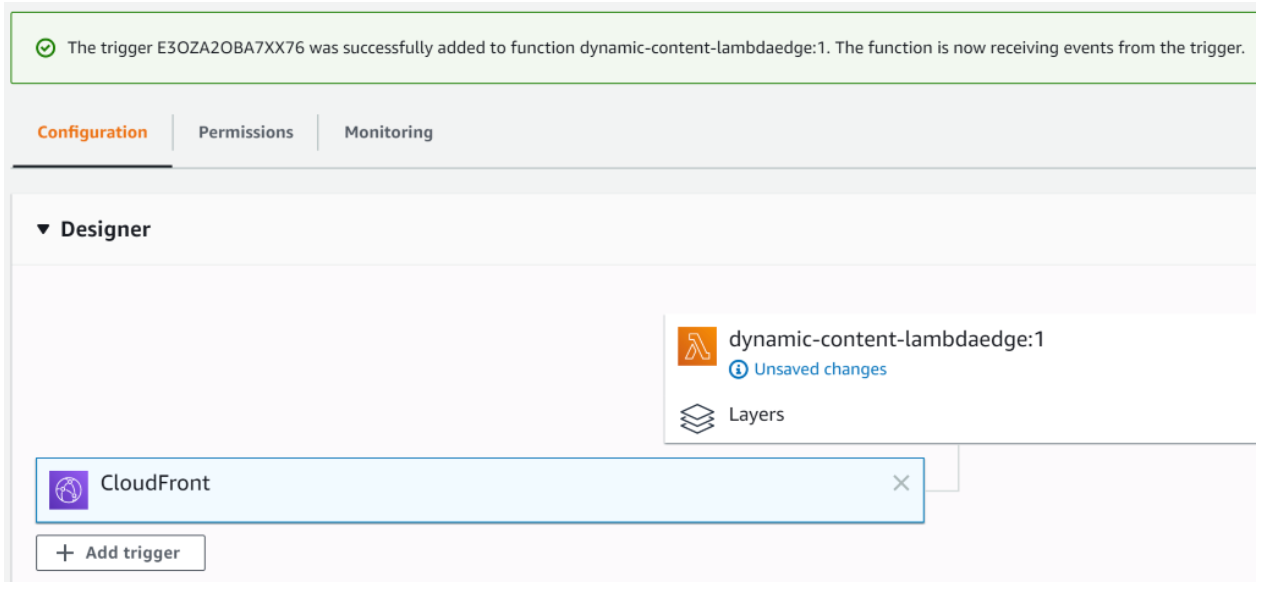Remove the CloudFront trigger with X
This screenshot has height=604, width=1266.
(x=901, y=483)
